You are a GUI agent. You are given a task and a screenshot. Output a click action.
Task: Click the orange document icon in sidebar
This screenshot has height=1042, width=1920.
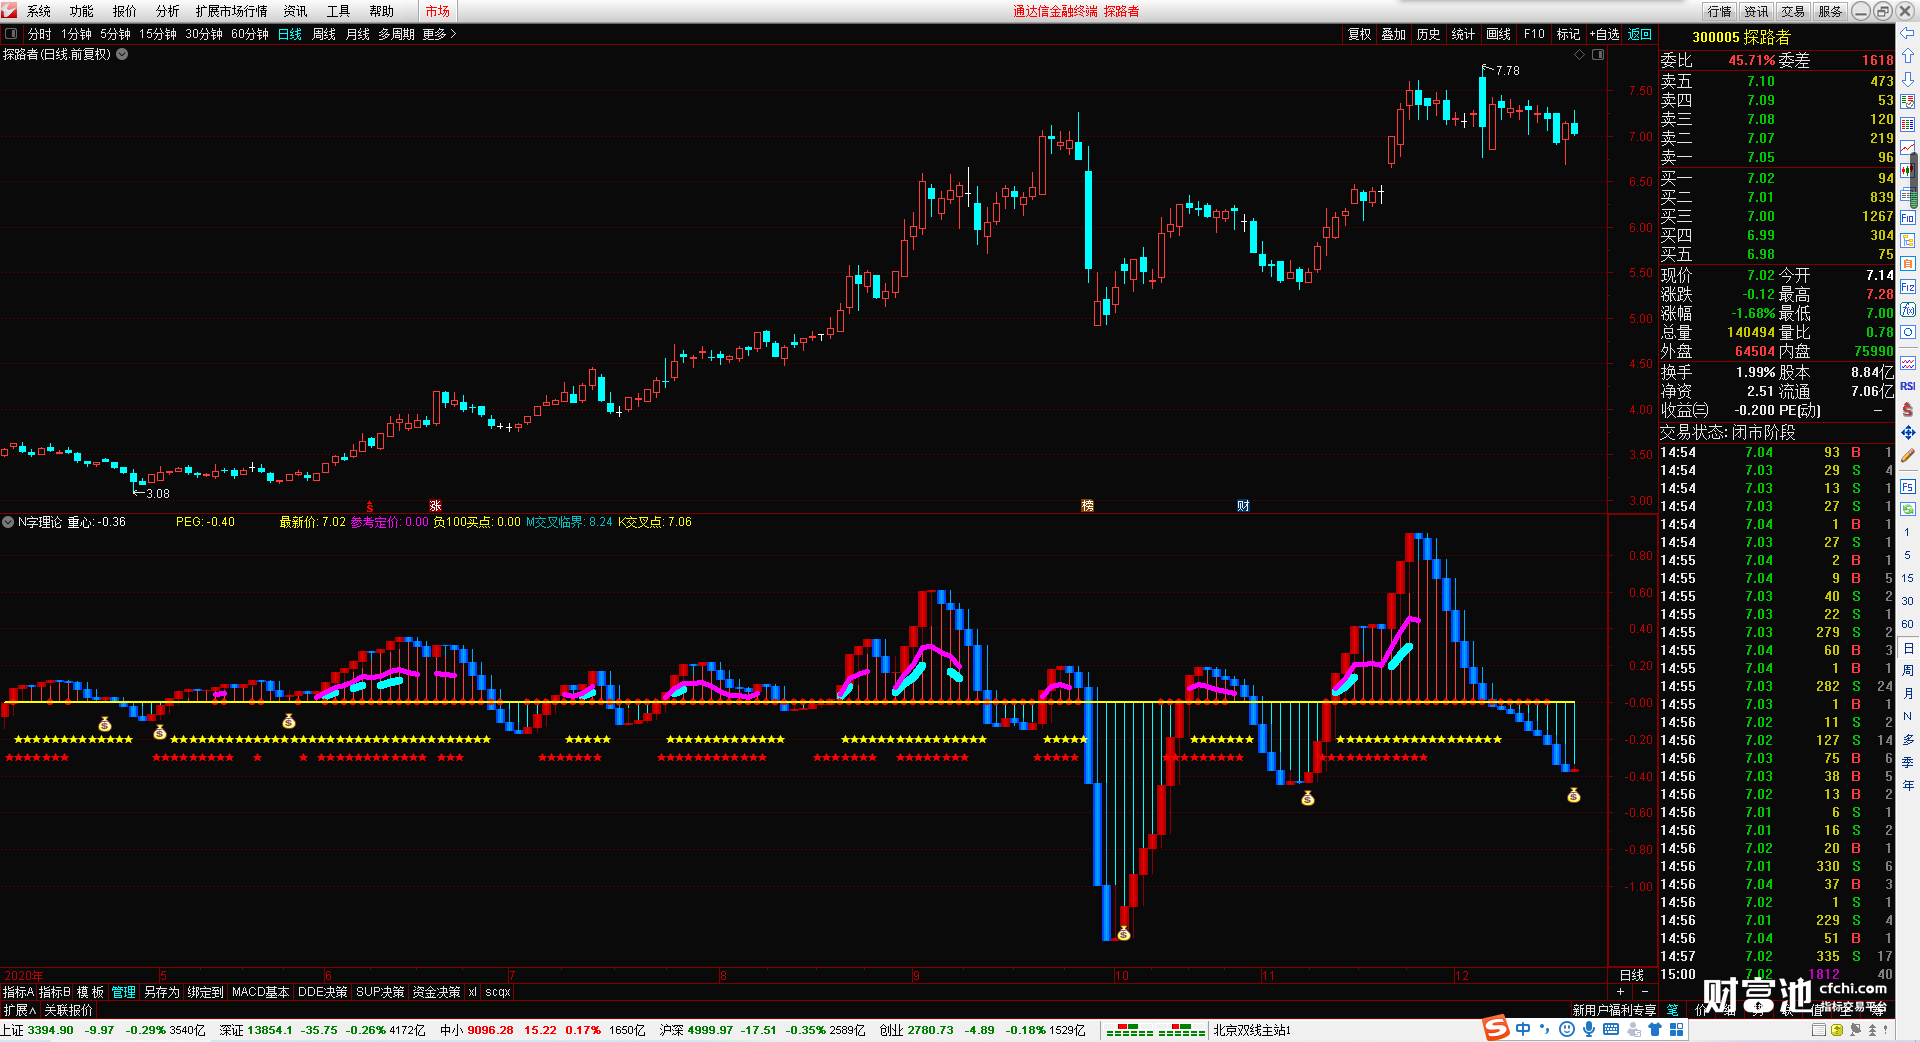(1908, 264)
